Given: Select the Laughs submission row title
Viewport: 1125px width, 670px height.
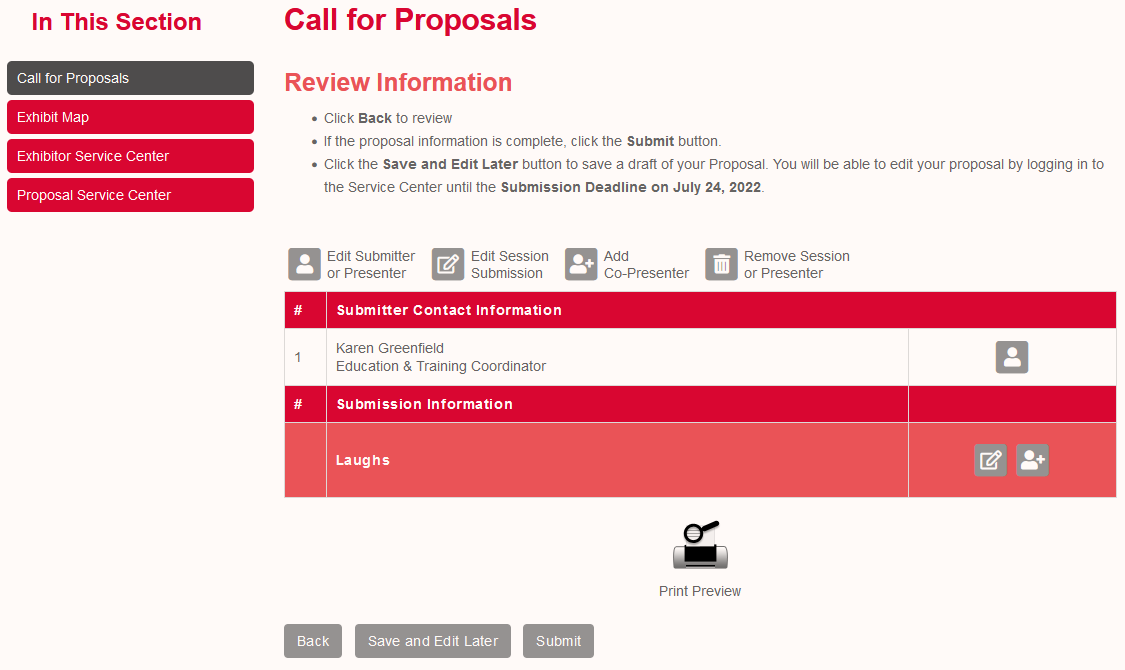Looking at the screenshot, I should coord(363,460).
